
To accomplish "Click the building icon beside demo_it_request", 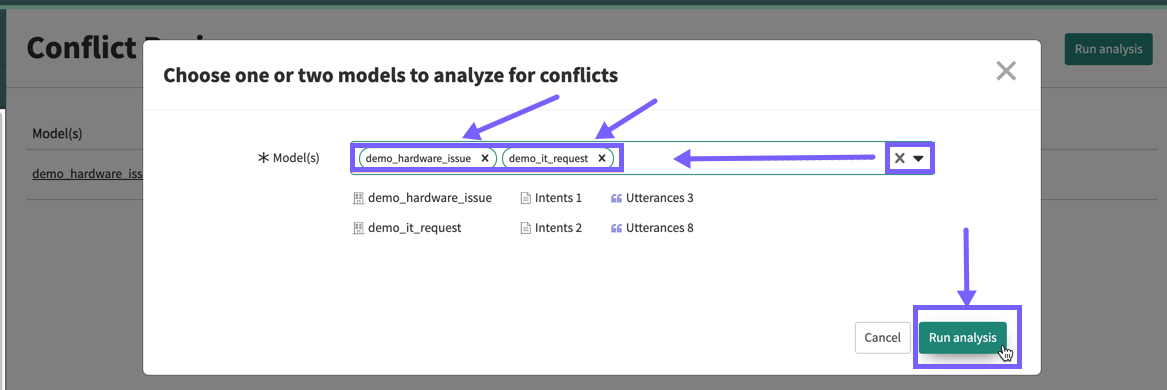I will pos(358,228).
